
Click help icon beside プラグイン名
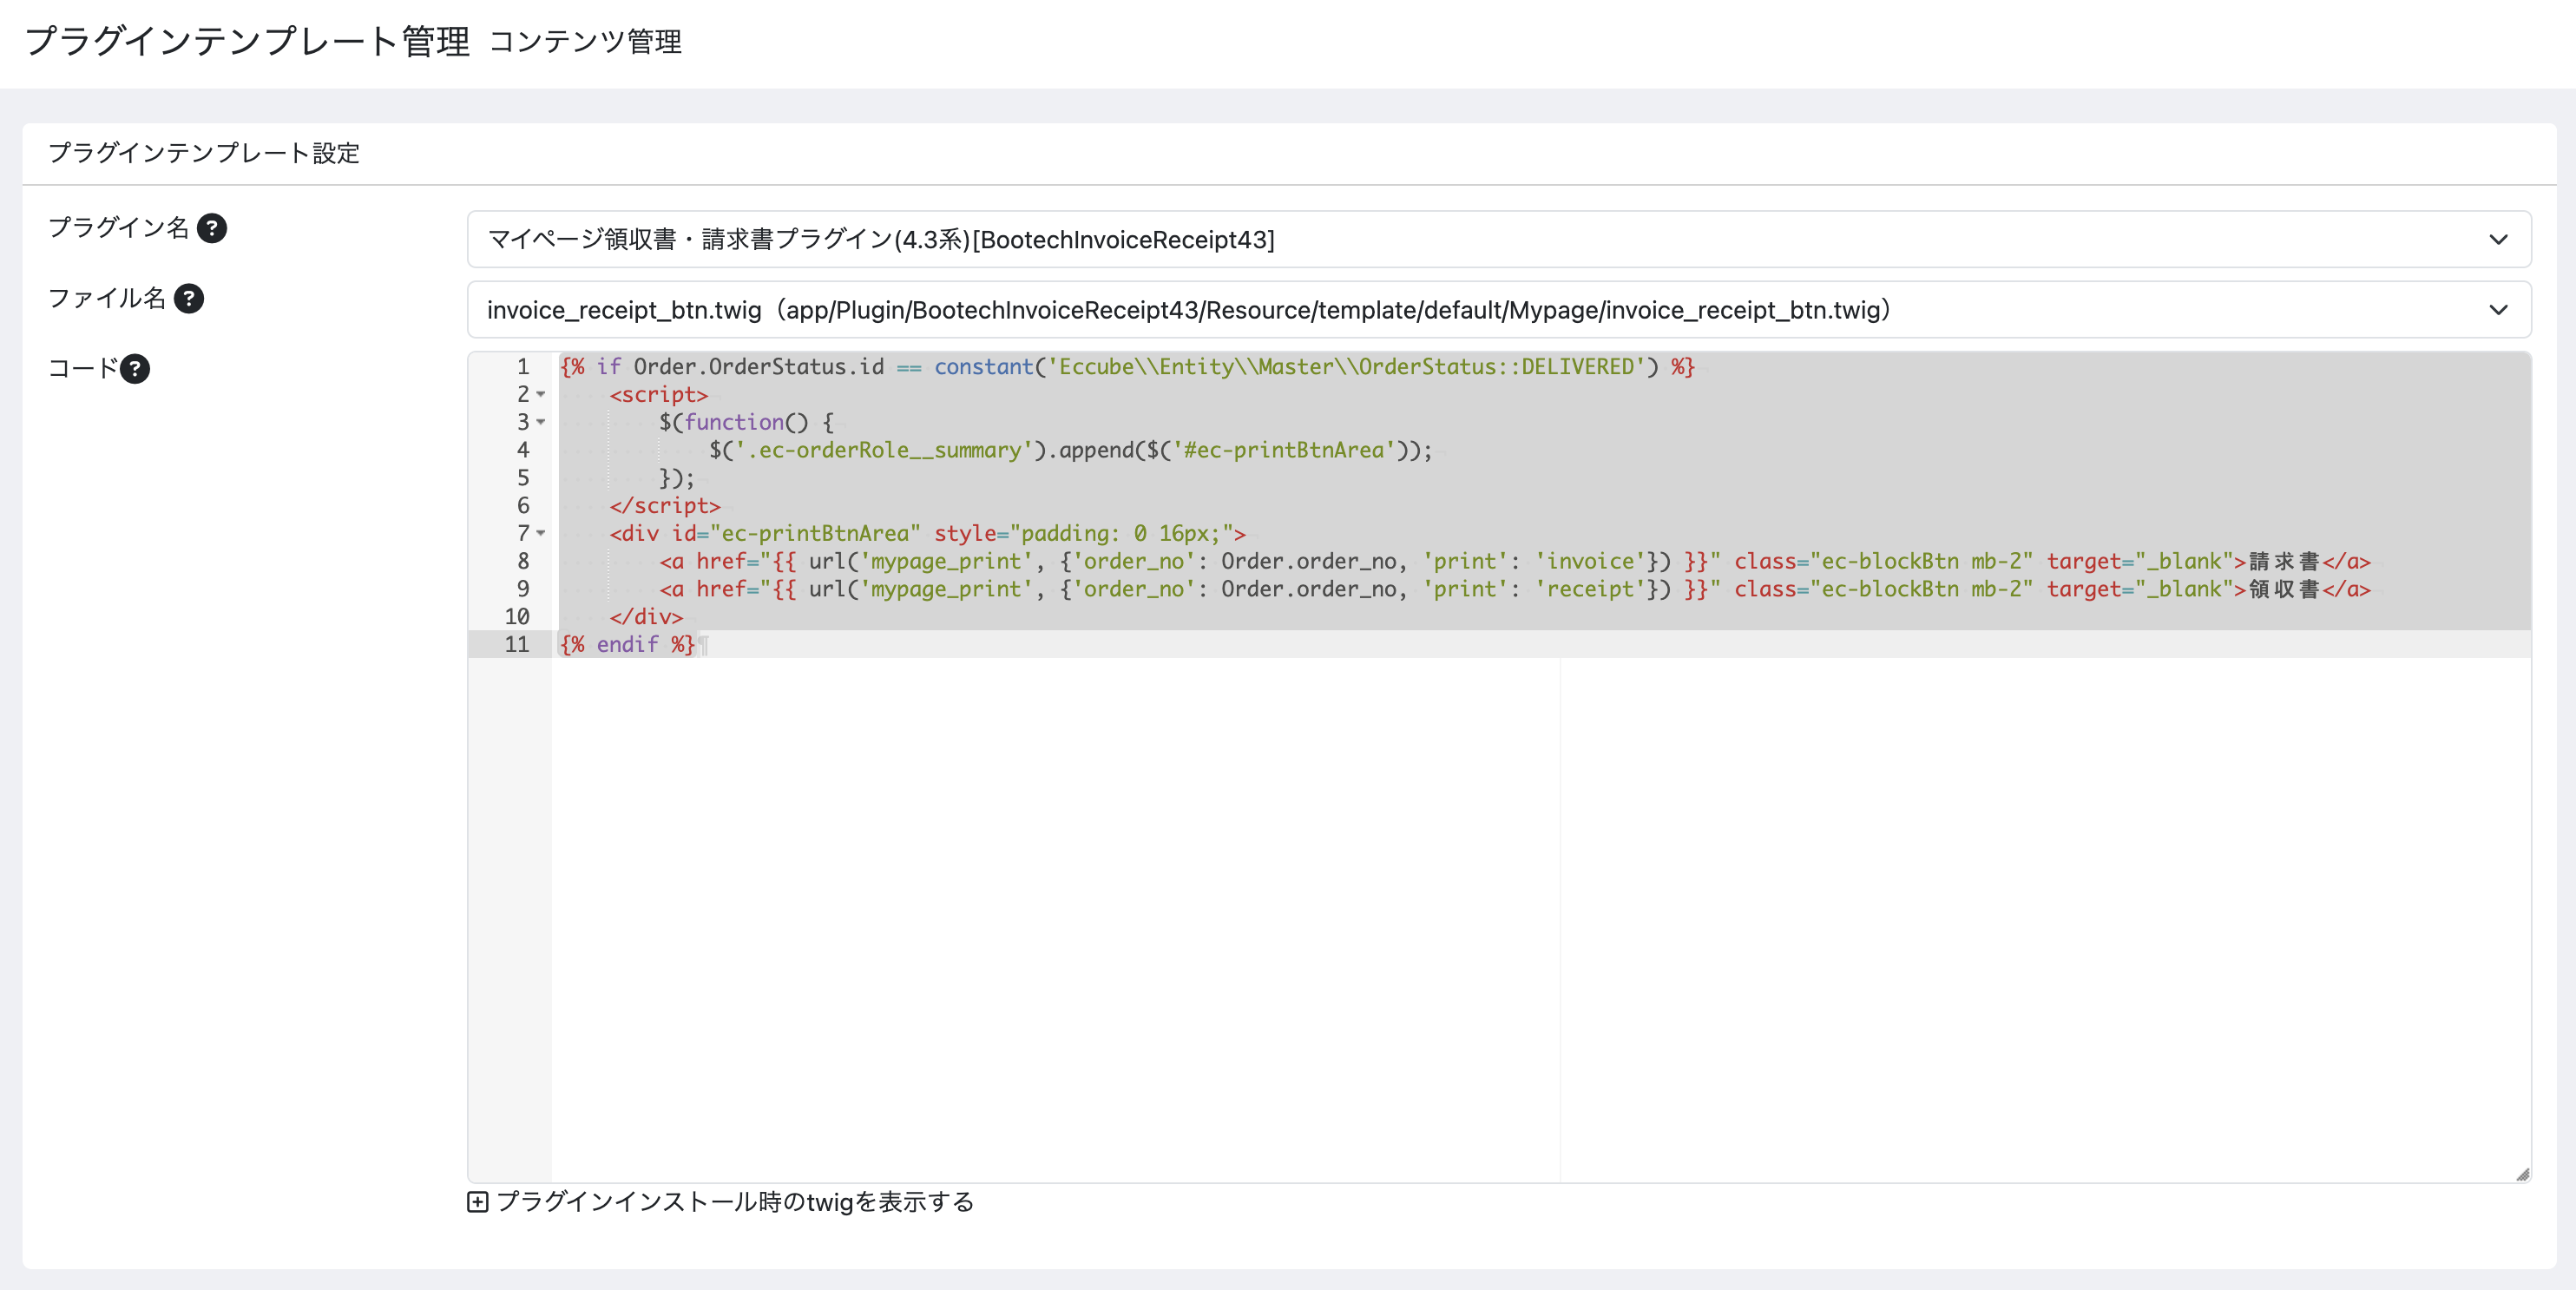pos(212,229)
